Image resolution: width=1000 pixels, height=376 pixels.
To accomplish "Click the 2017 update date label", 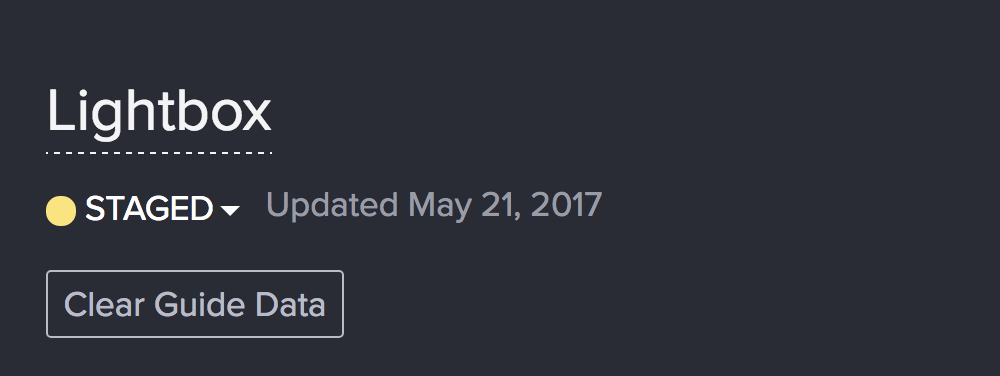I will click(434, 206).
